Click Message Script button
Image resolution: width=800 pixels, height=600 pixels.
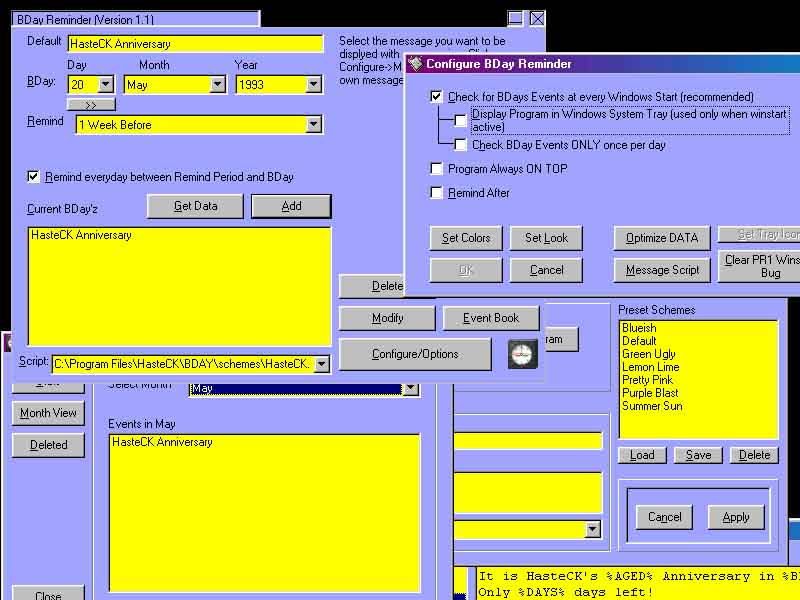[661, 270]
